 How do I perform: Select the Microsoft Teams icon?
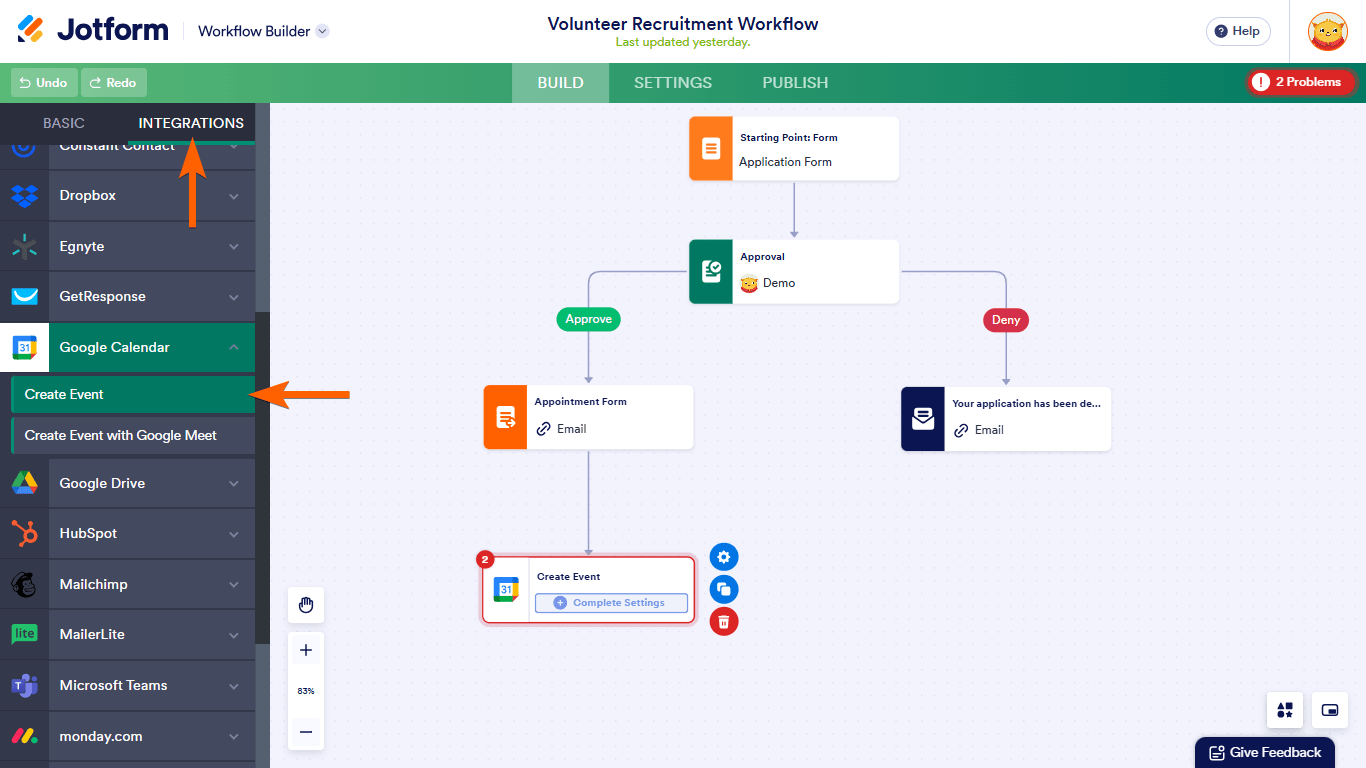point(24,685)
